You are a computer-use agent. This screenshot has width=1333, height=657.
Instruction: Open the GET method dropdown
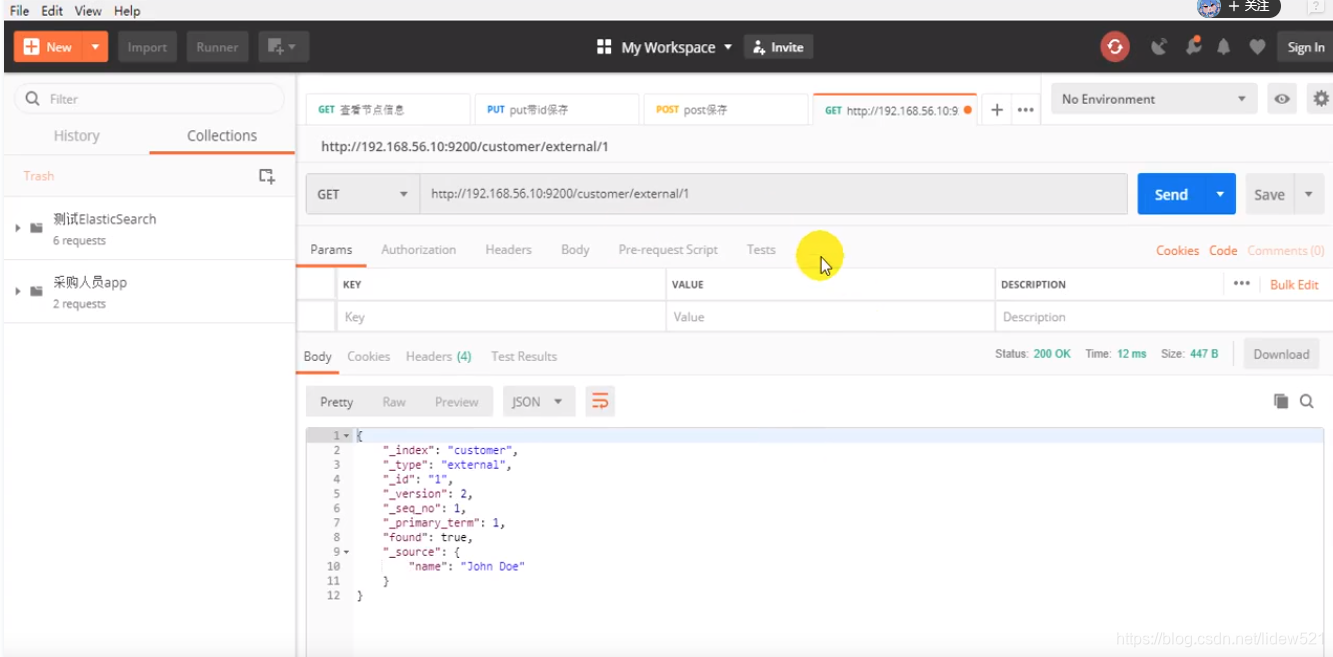coord(362,194)
